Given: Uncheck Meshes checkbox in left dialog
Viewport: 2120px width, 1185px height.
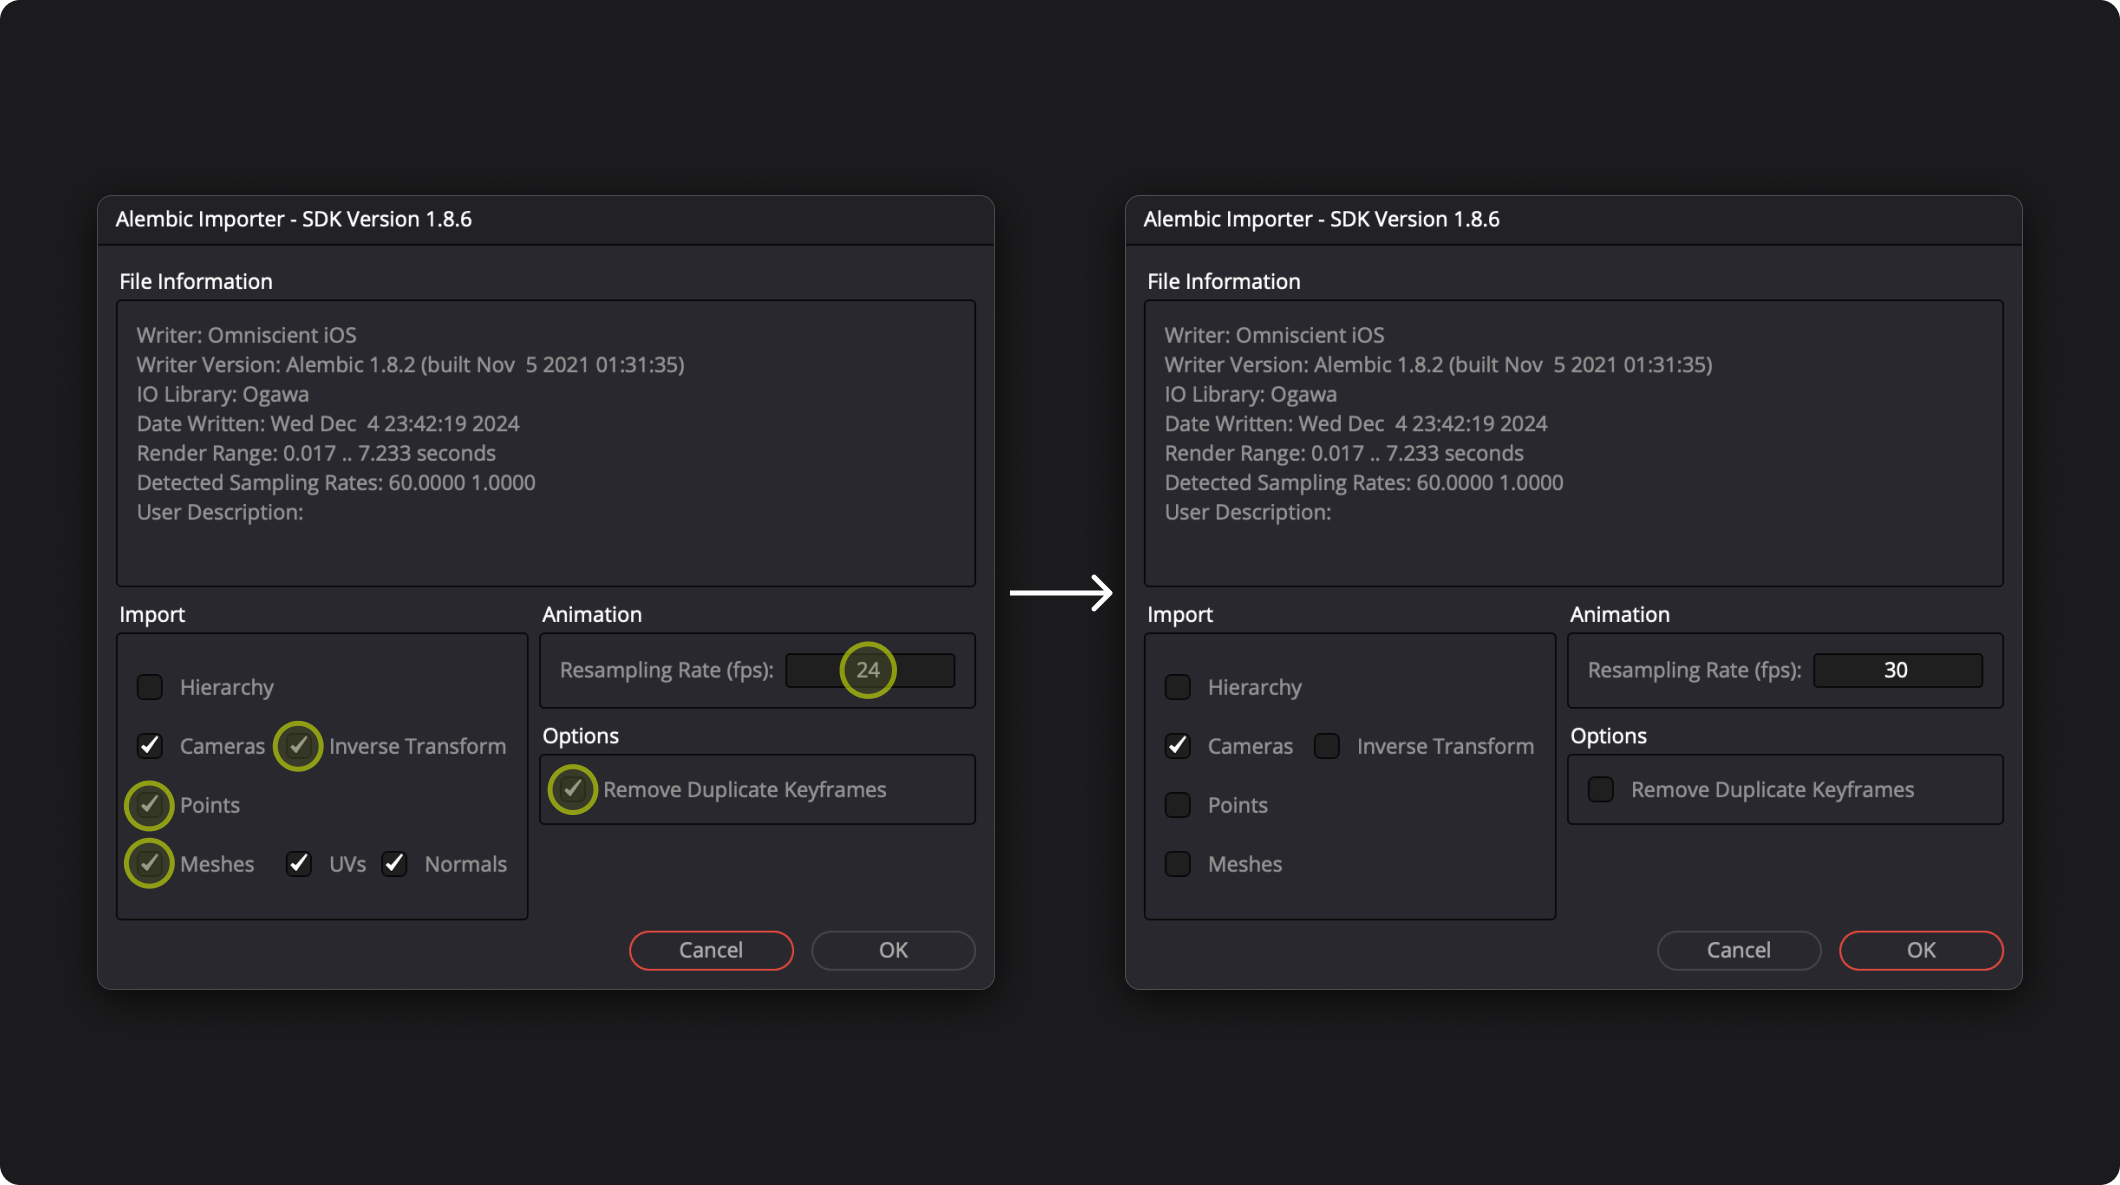Looking at the screenshot, I should 149,864.
